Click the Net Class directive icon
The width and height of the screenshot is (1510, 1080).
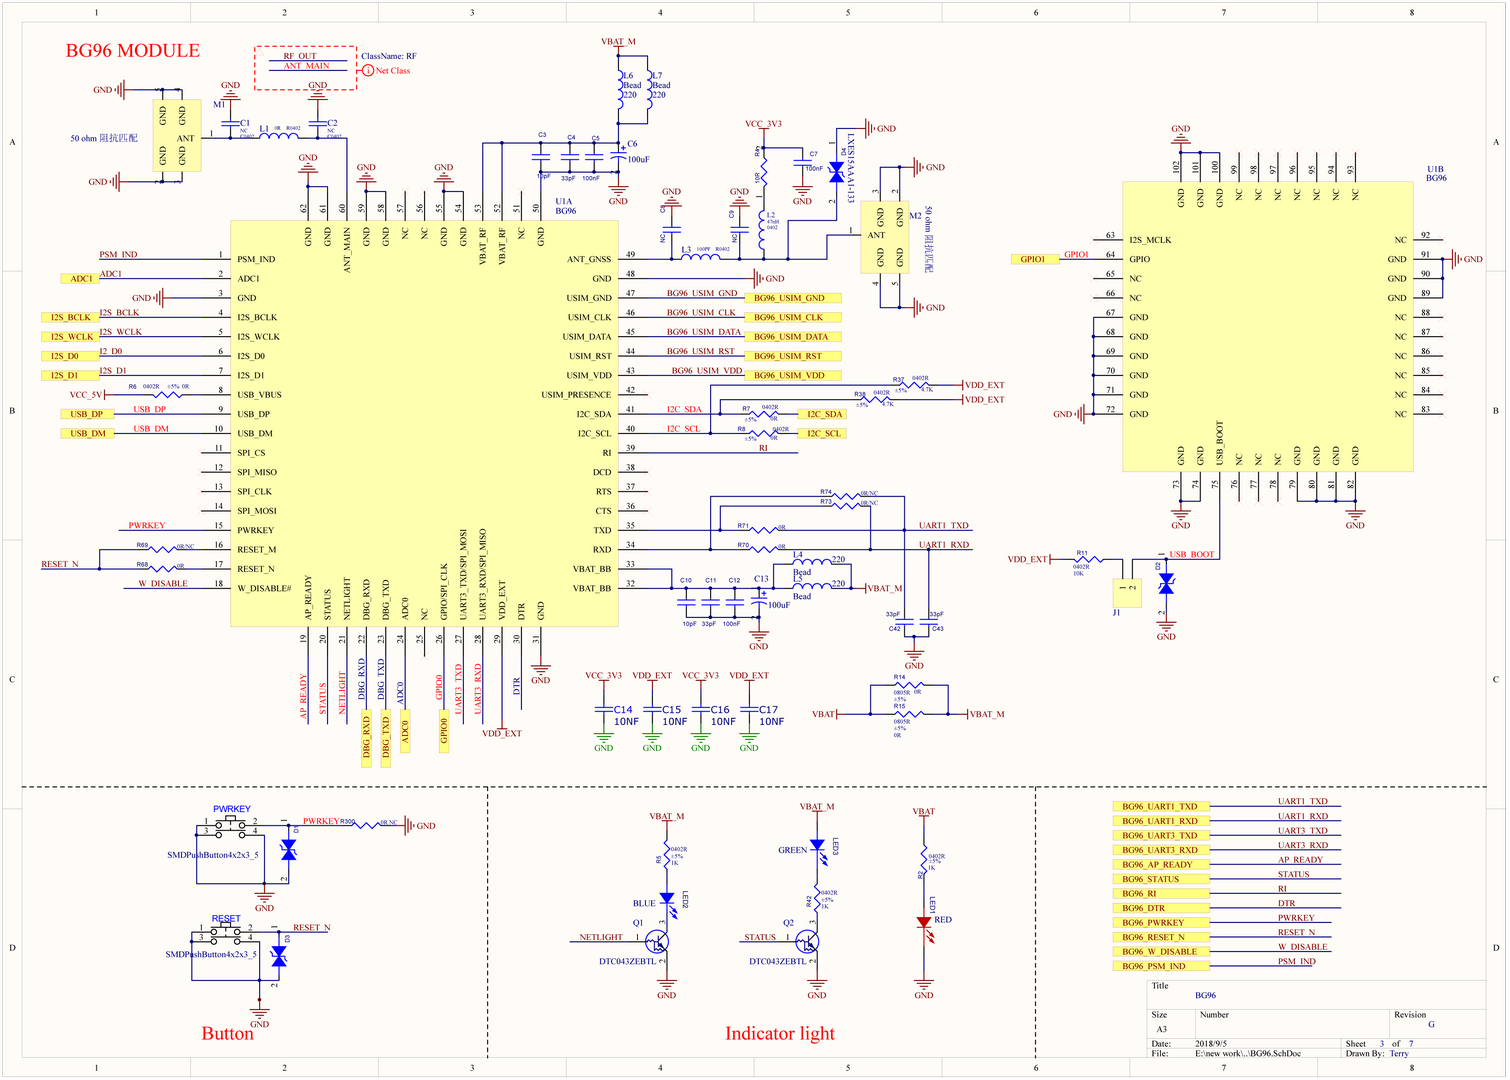(368, 71)
